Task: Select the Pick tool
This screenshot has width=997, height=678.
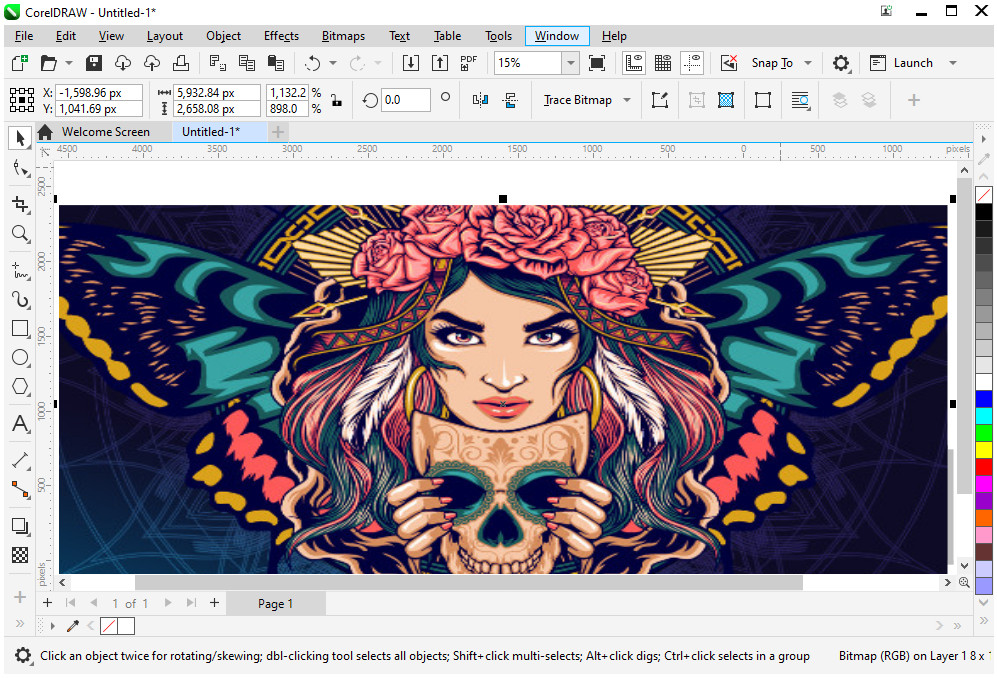Action: click(x=20, y=138)
